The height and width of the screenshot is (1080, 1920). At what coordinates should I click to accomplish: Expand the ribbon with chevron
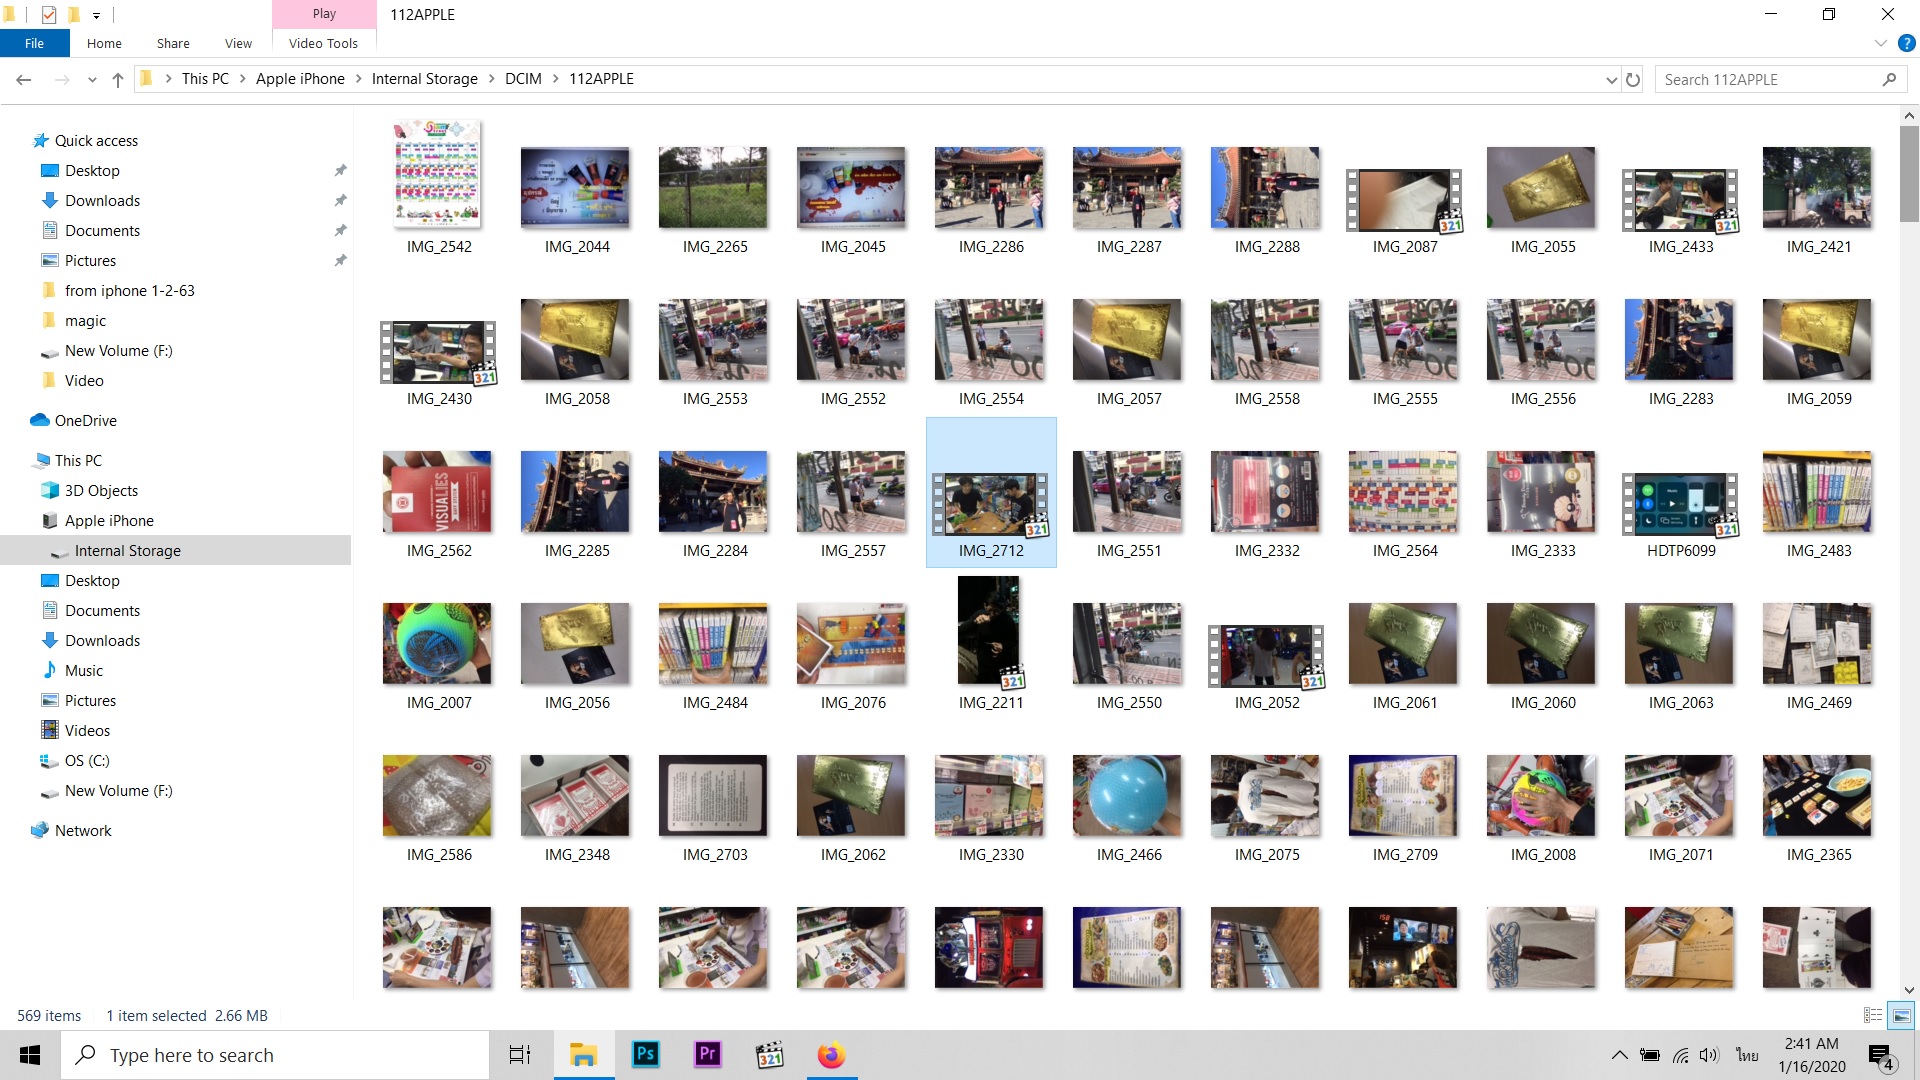1880,43
